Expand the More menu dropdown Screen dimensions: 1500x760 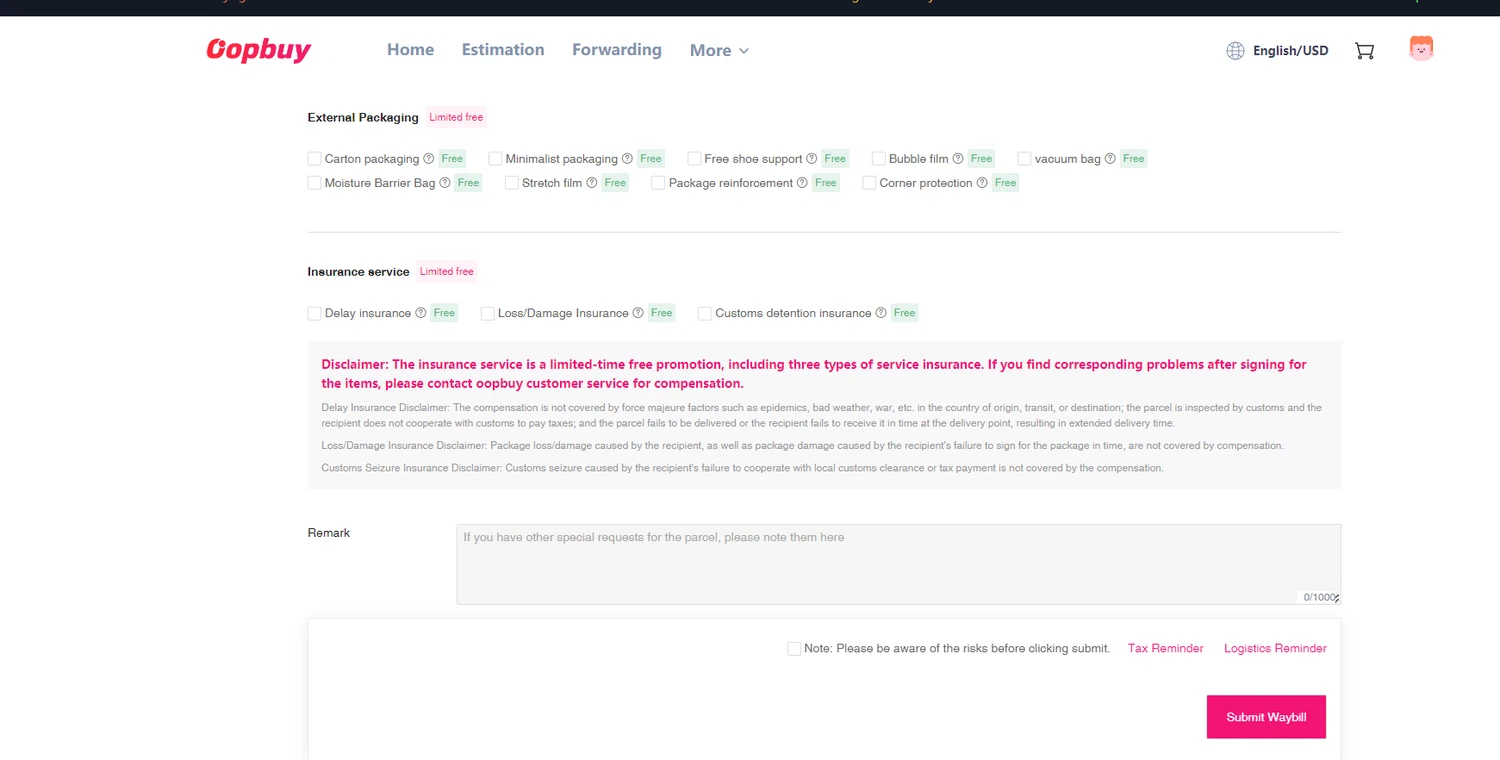719,50
